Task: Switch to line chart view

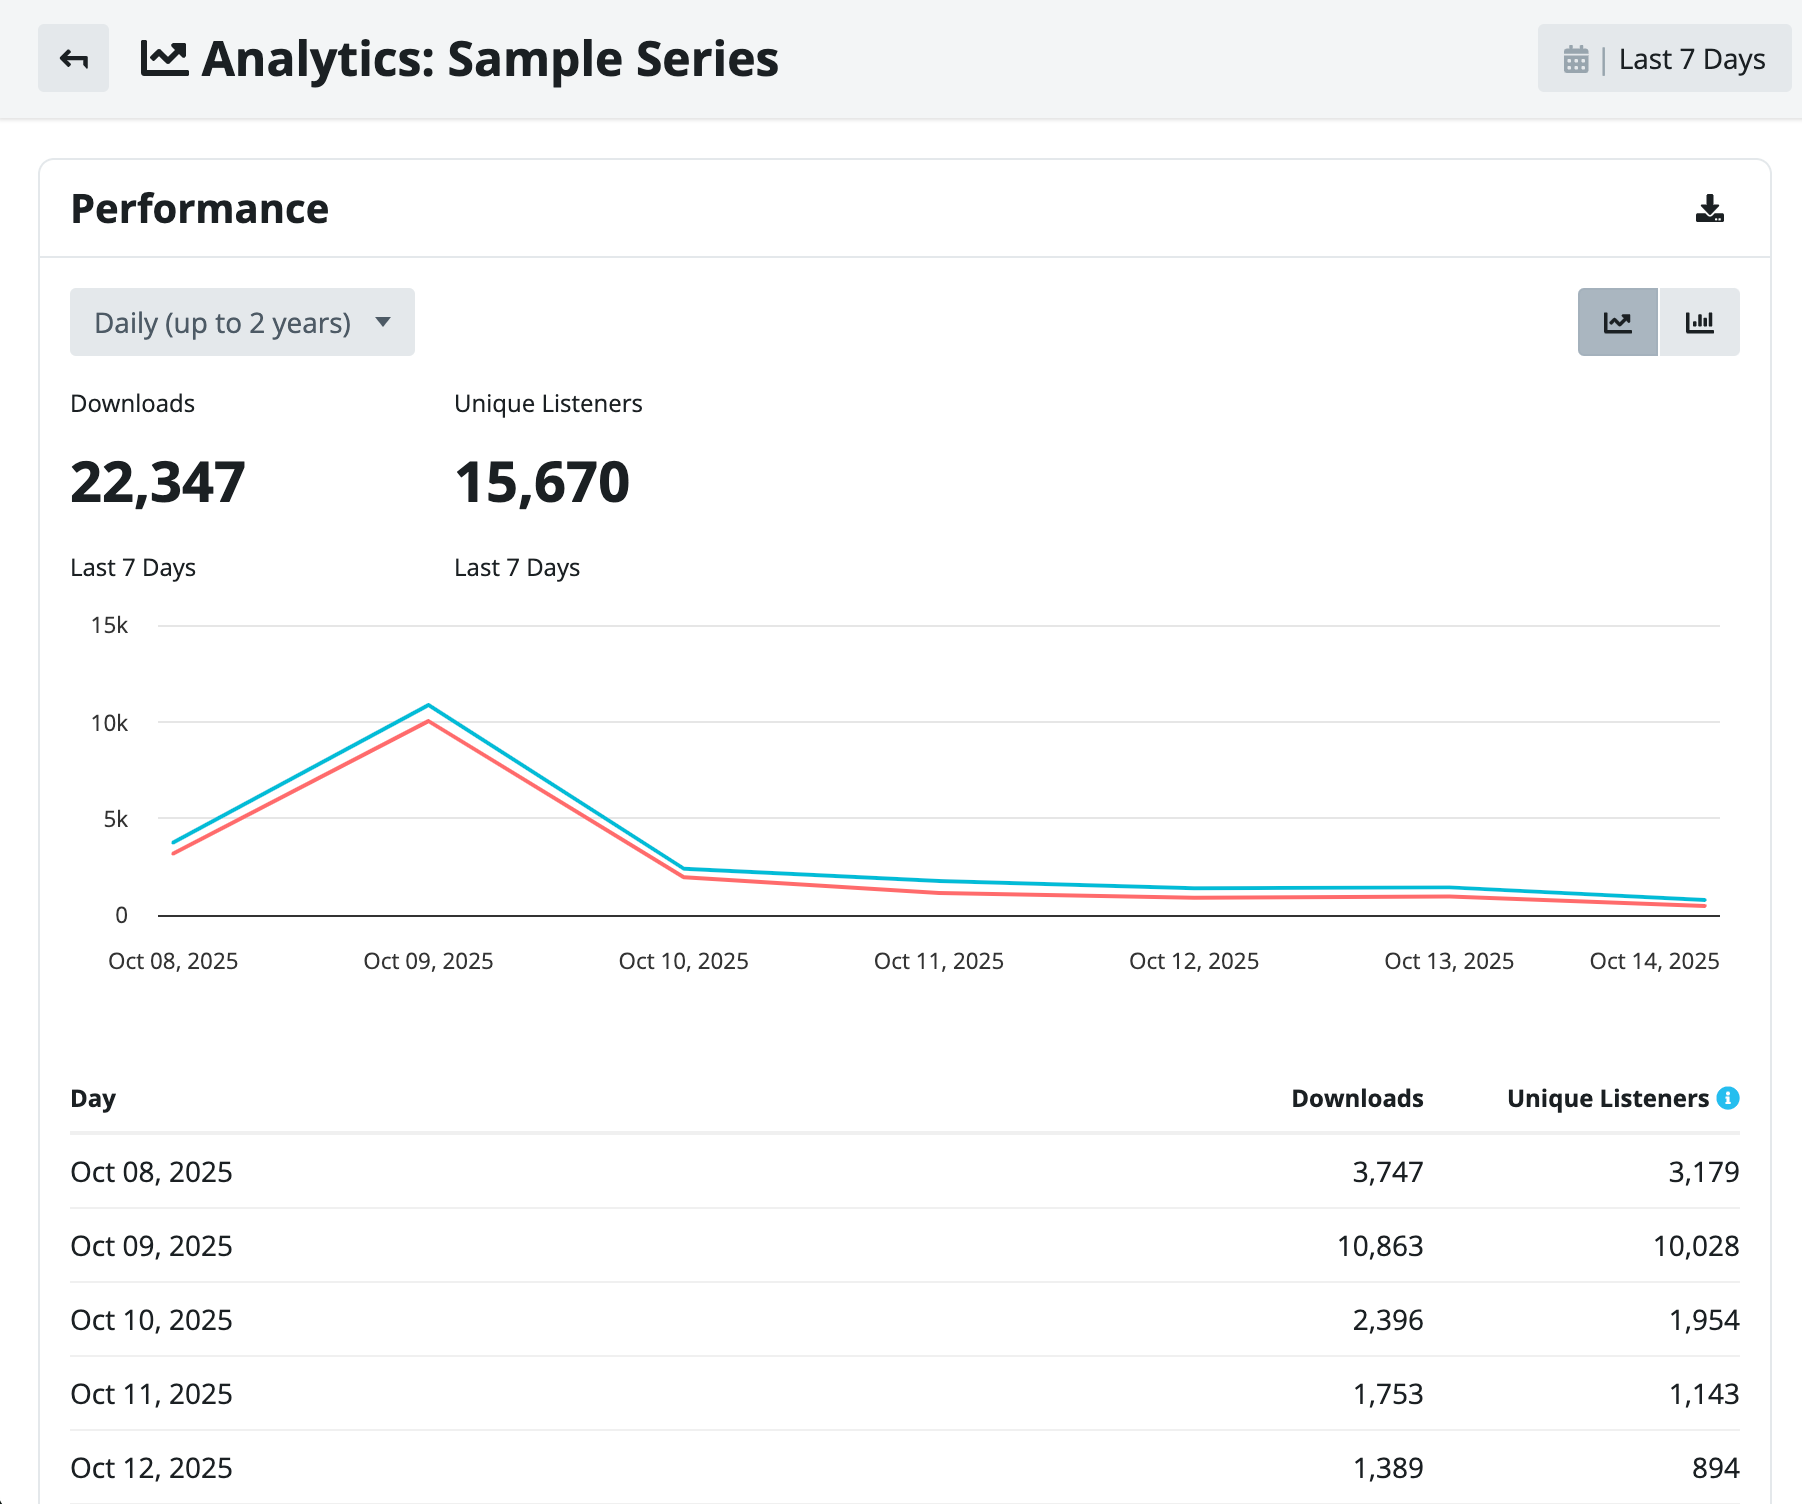Action: (1618, 322)
